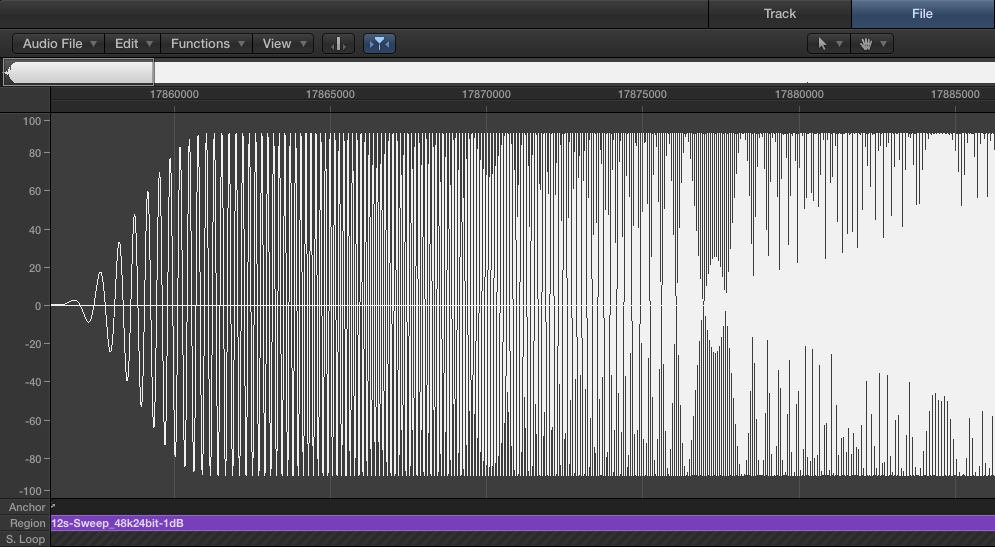
Task: Toggle the transient editing mode button
Action: (x=338, y=44)
